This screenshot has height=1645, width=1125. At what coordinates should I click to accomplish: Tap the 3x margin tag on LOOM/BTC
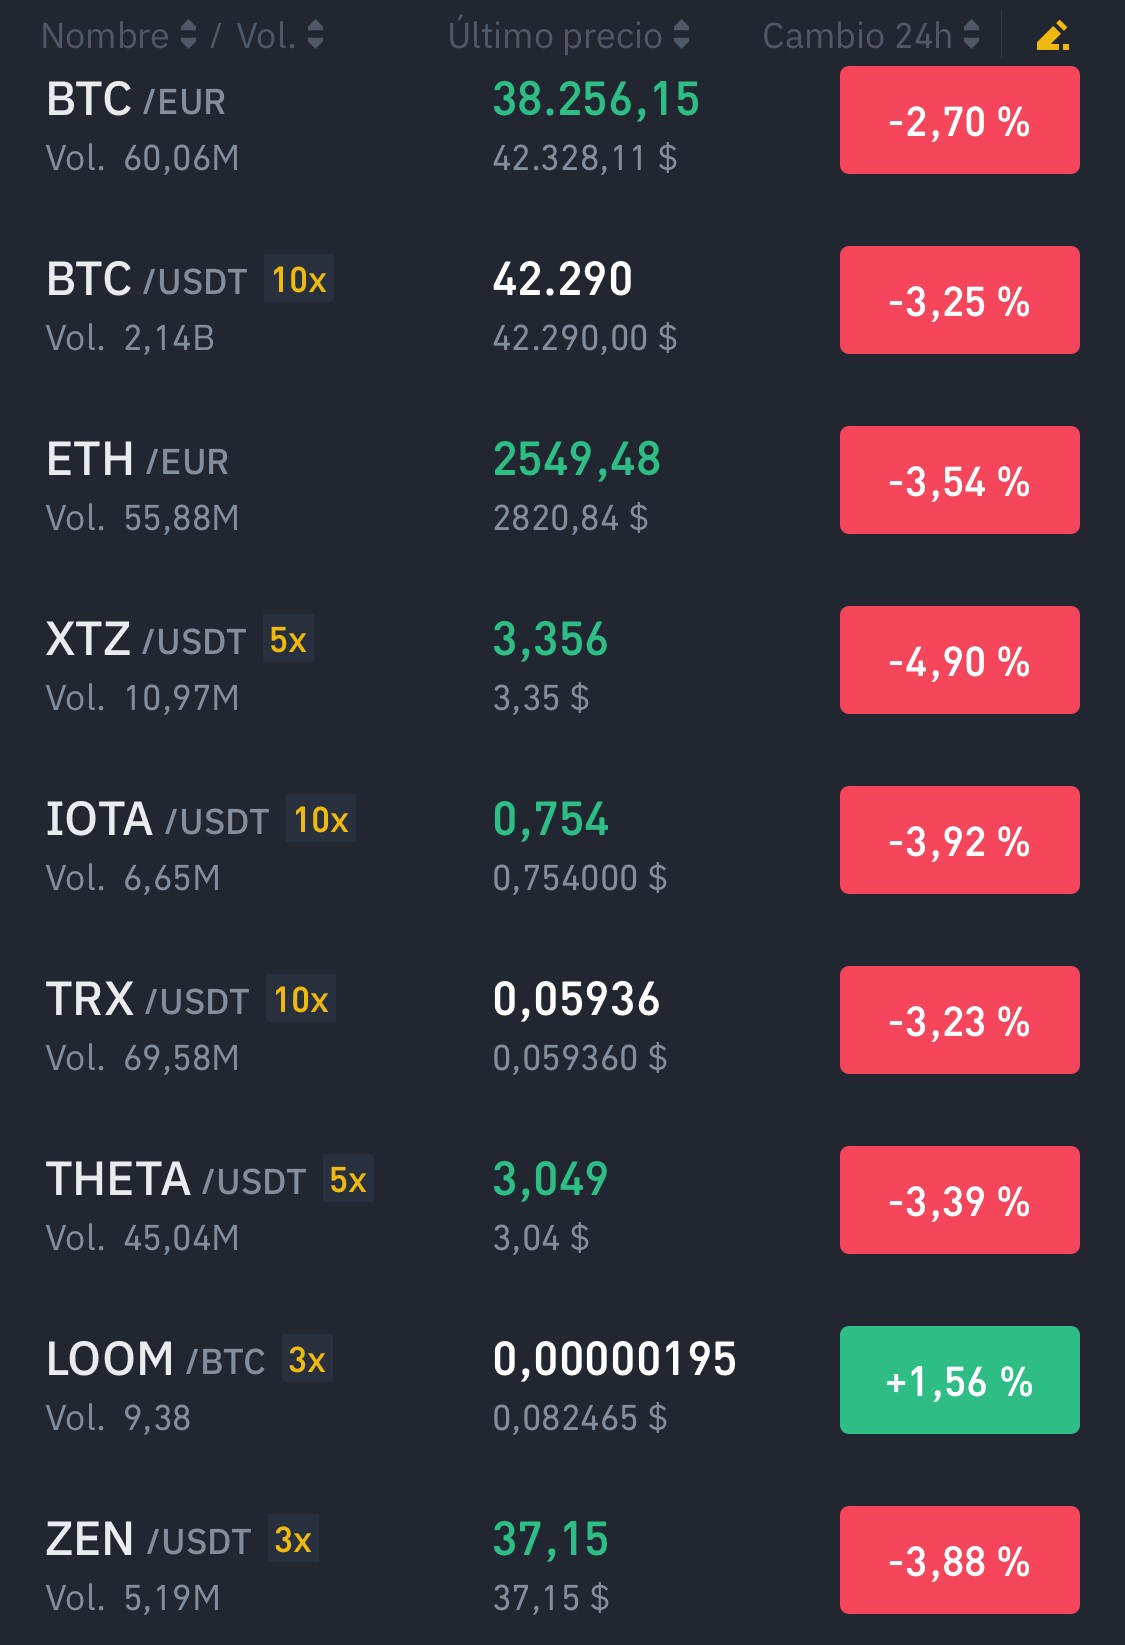307,1359
